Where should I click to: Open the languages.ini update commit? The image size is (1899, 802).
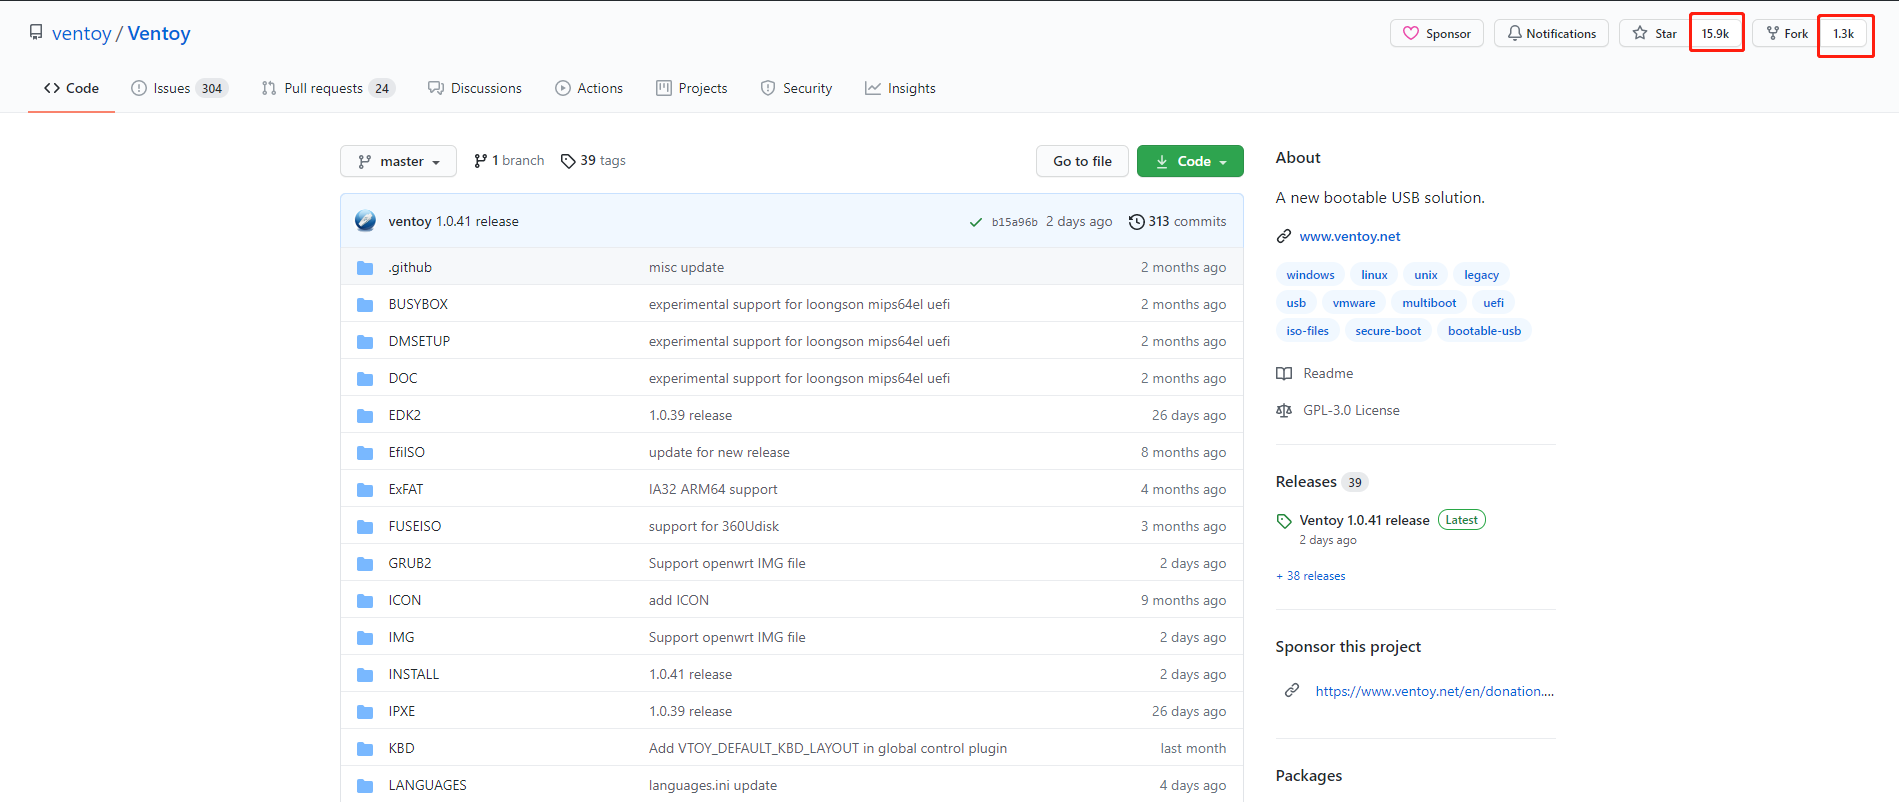(713, 785)
